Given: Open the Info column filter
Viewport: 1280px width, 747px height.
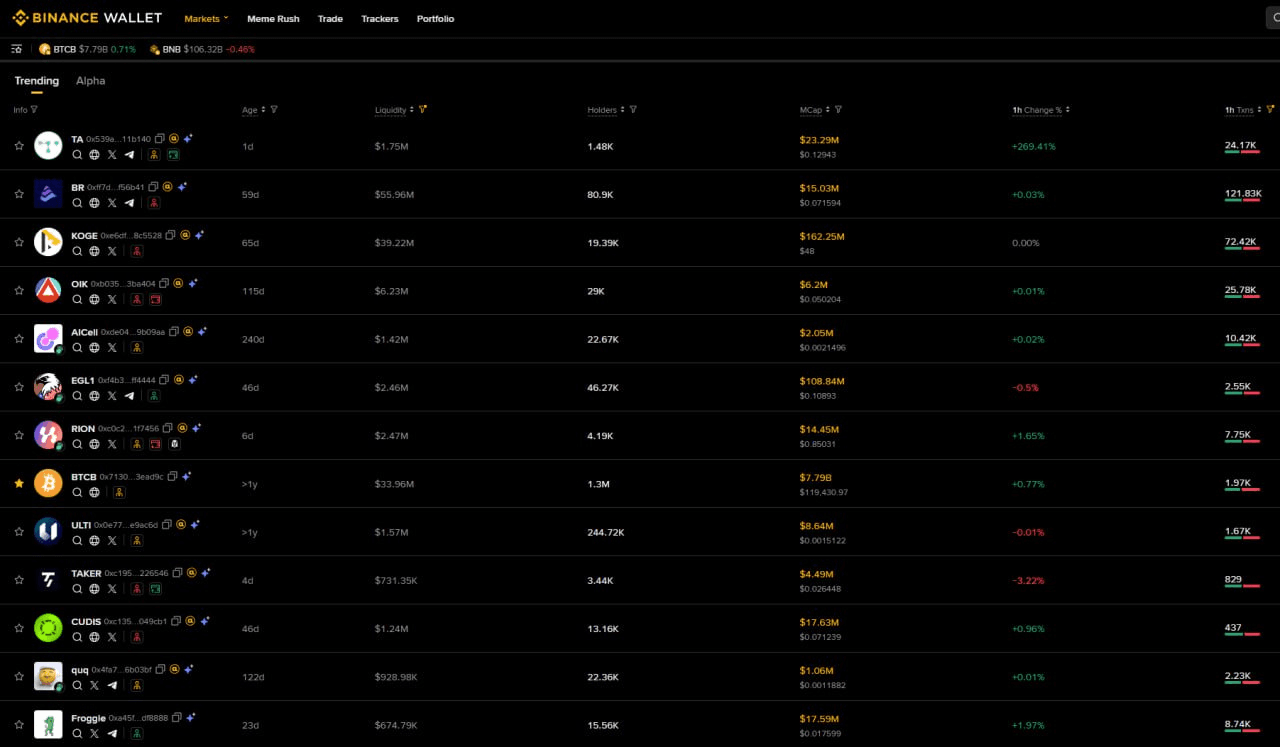Looking at the screenshot, I should pyautogui.click(x=34, y=110).
